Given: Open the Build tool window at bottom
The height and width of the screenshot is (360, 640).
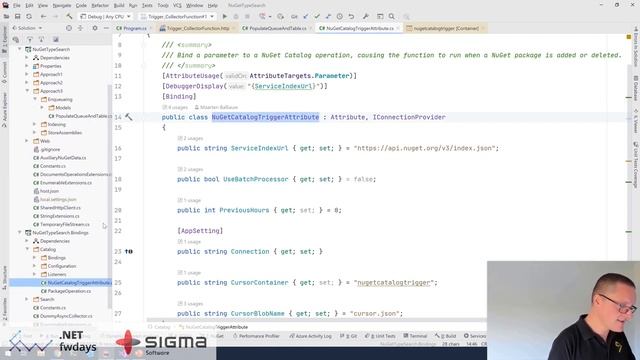Looking at the screenshot, I should coord(445,336).
